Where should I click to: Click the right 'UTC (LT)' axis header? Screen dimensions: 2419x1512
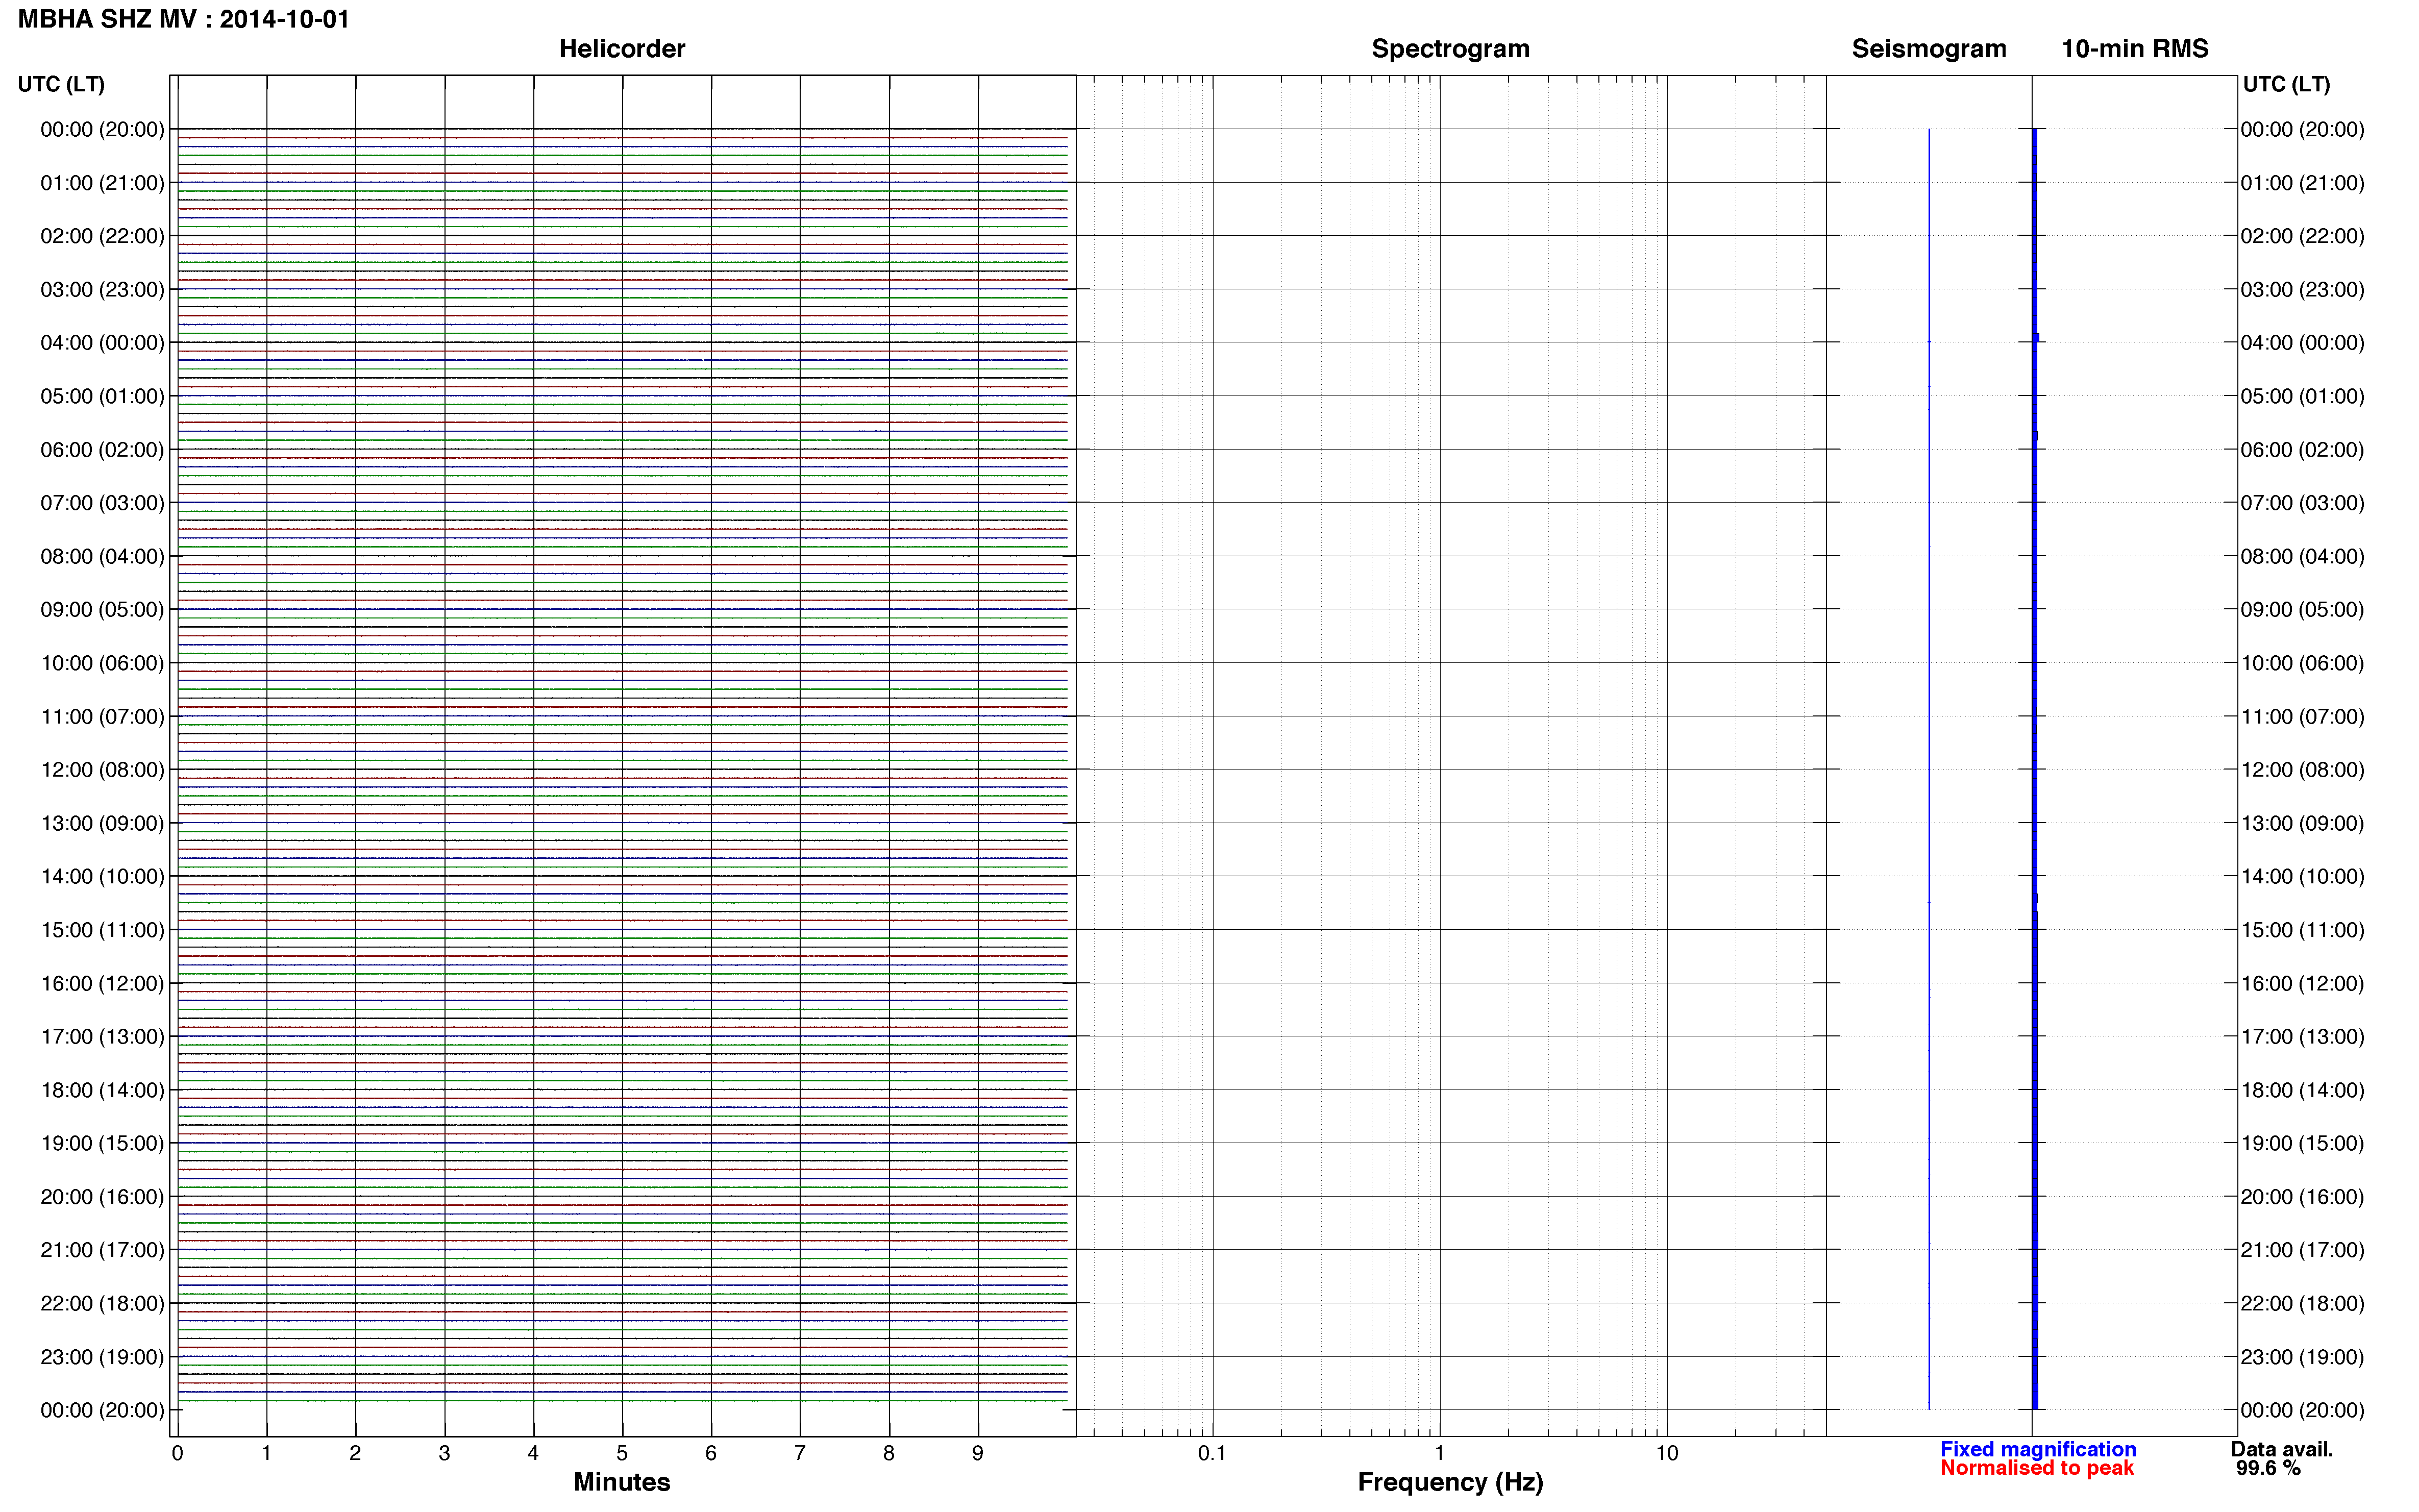click(x=2286, y=84)
